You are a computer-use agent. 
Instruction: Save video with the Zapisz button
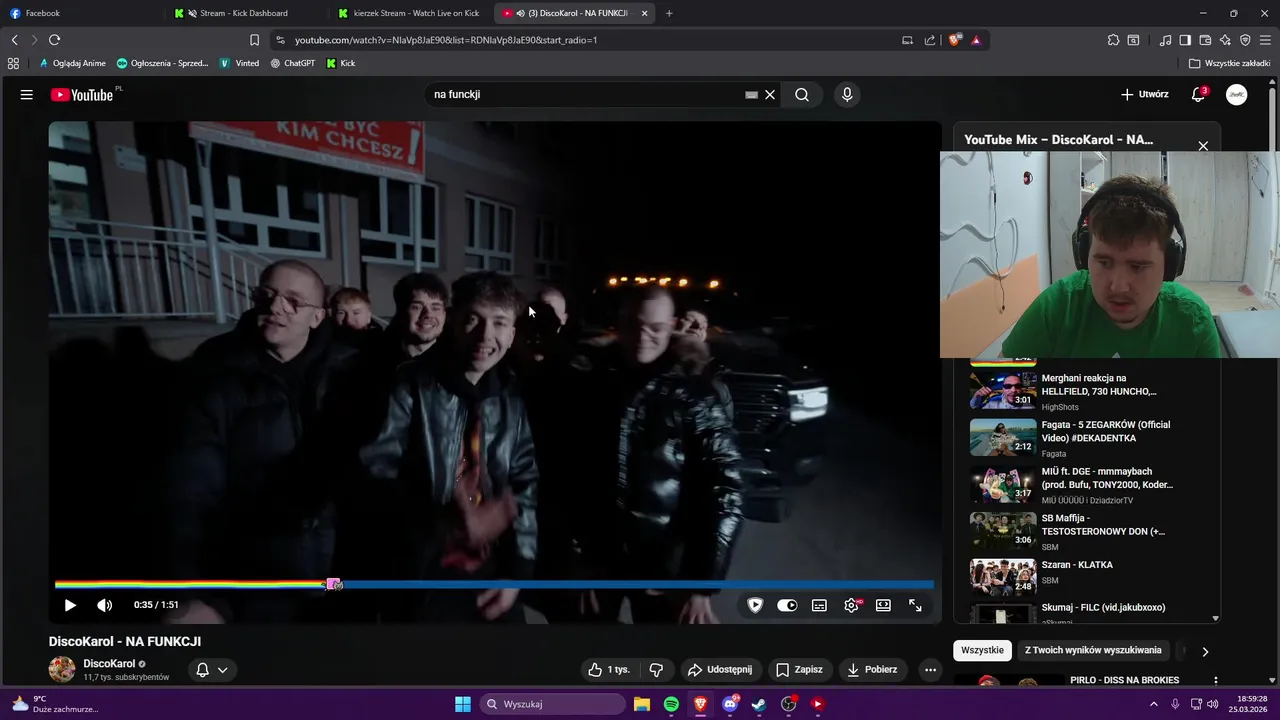(x=800, y=670)
